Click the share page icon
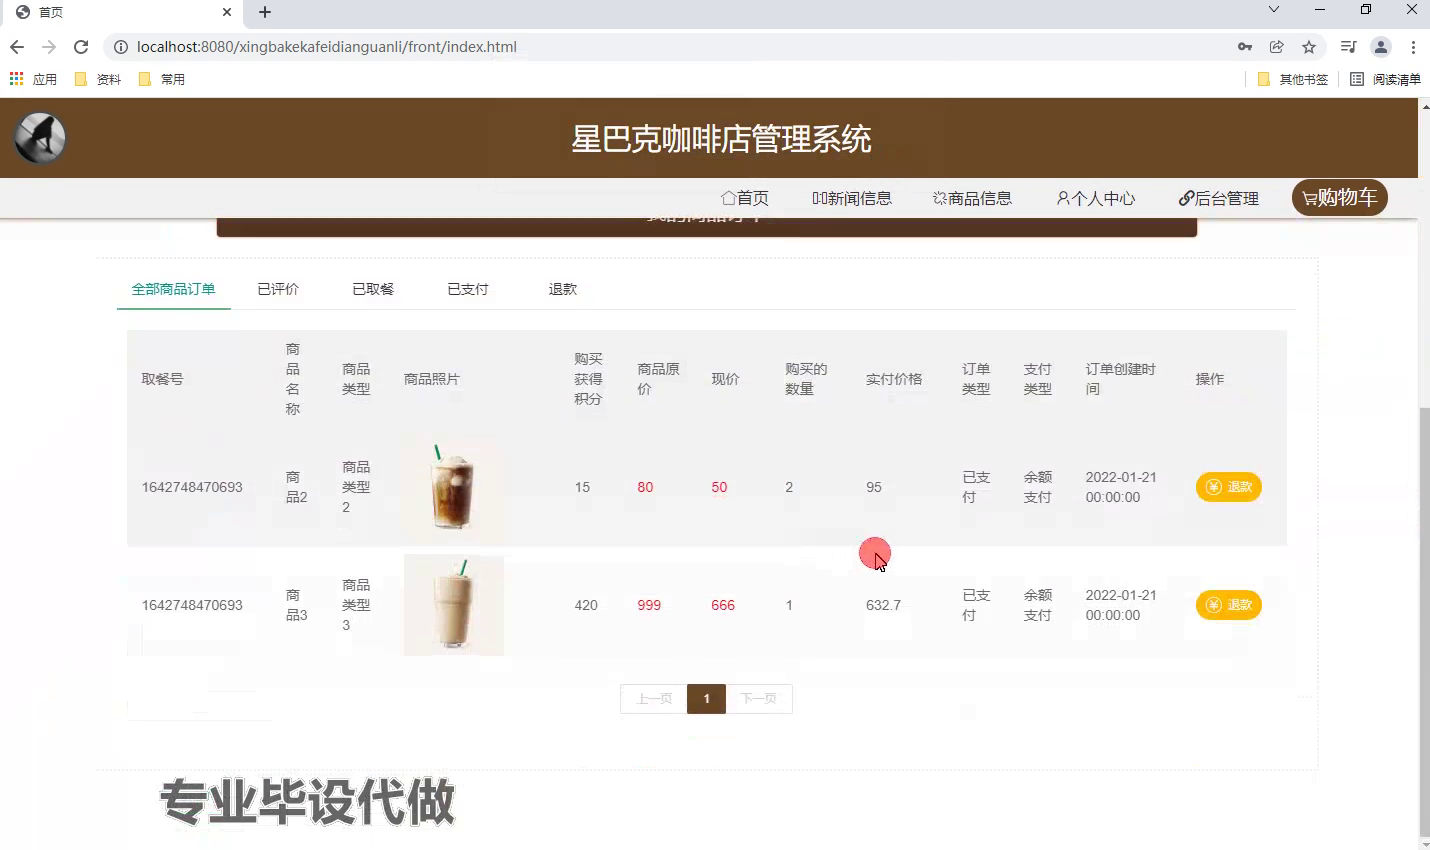The image size is (1430, 850). pyautogui.click(x=1277, y=47)
